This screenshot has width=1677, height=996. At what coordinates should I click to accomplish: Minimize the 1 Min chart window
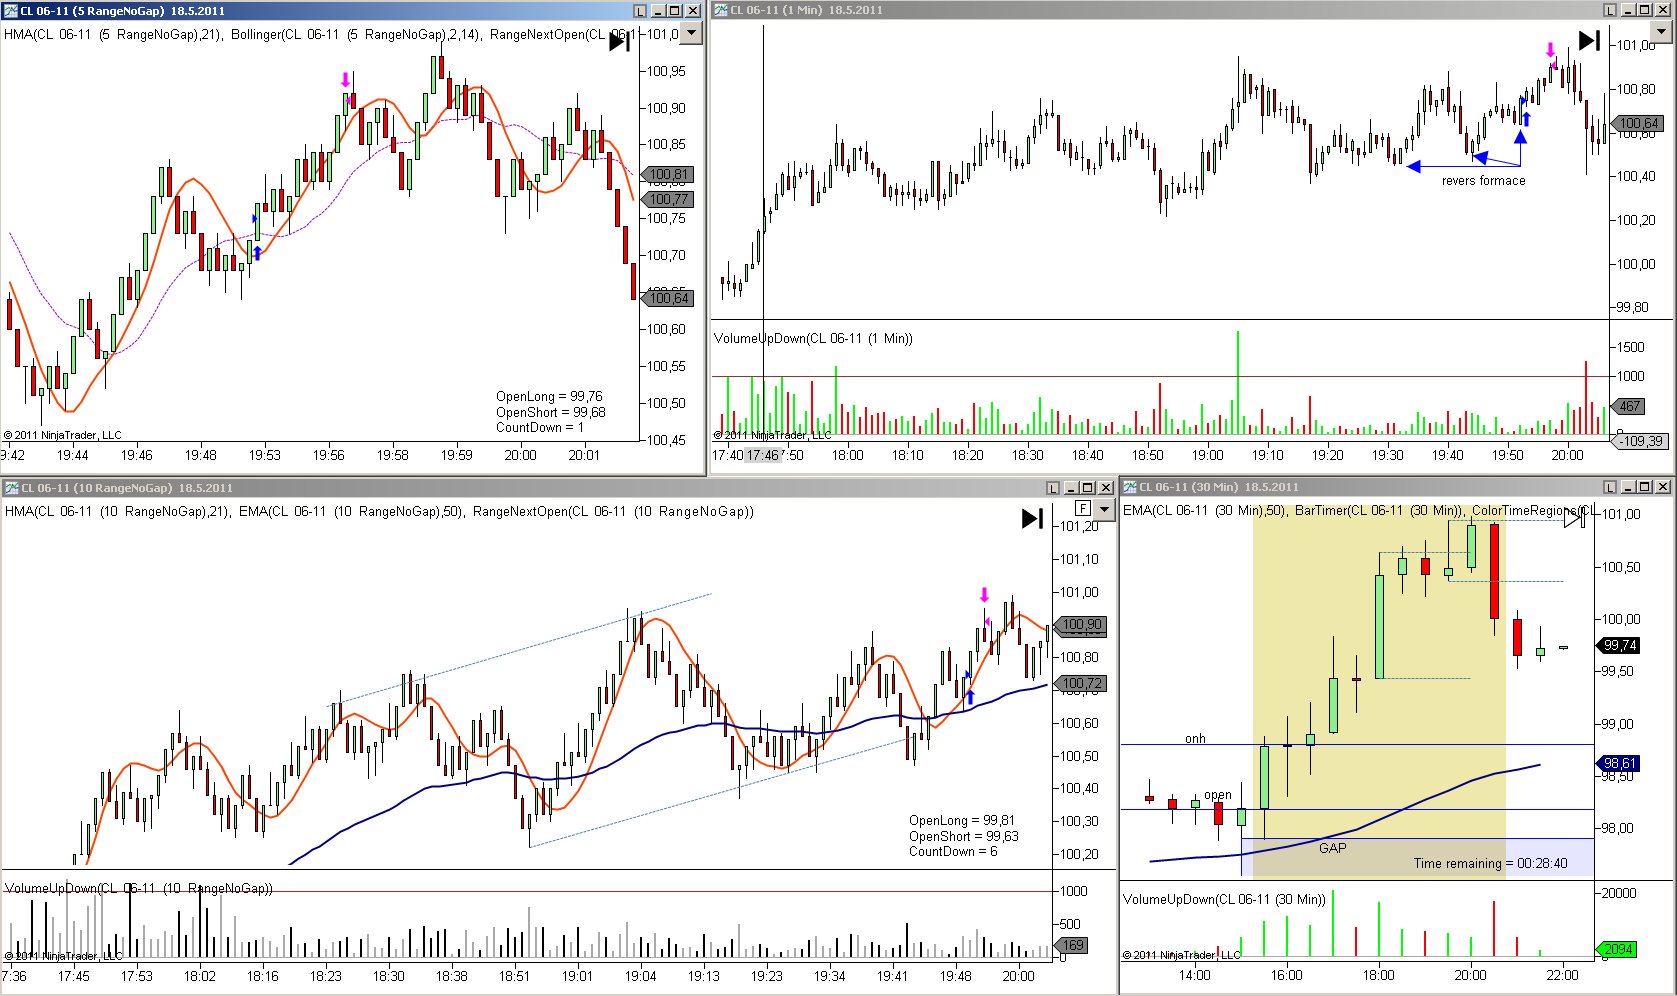[x=1628, y=10]
